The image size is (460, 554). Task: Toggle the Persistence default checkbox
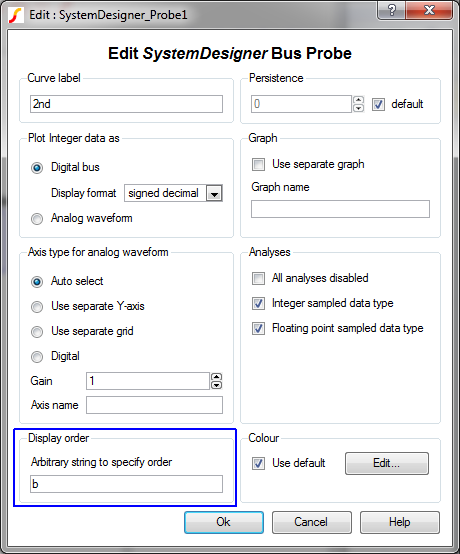378,105
